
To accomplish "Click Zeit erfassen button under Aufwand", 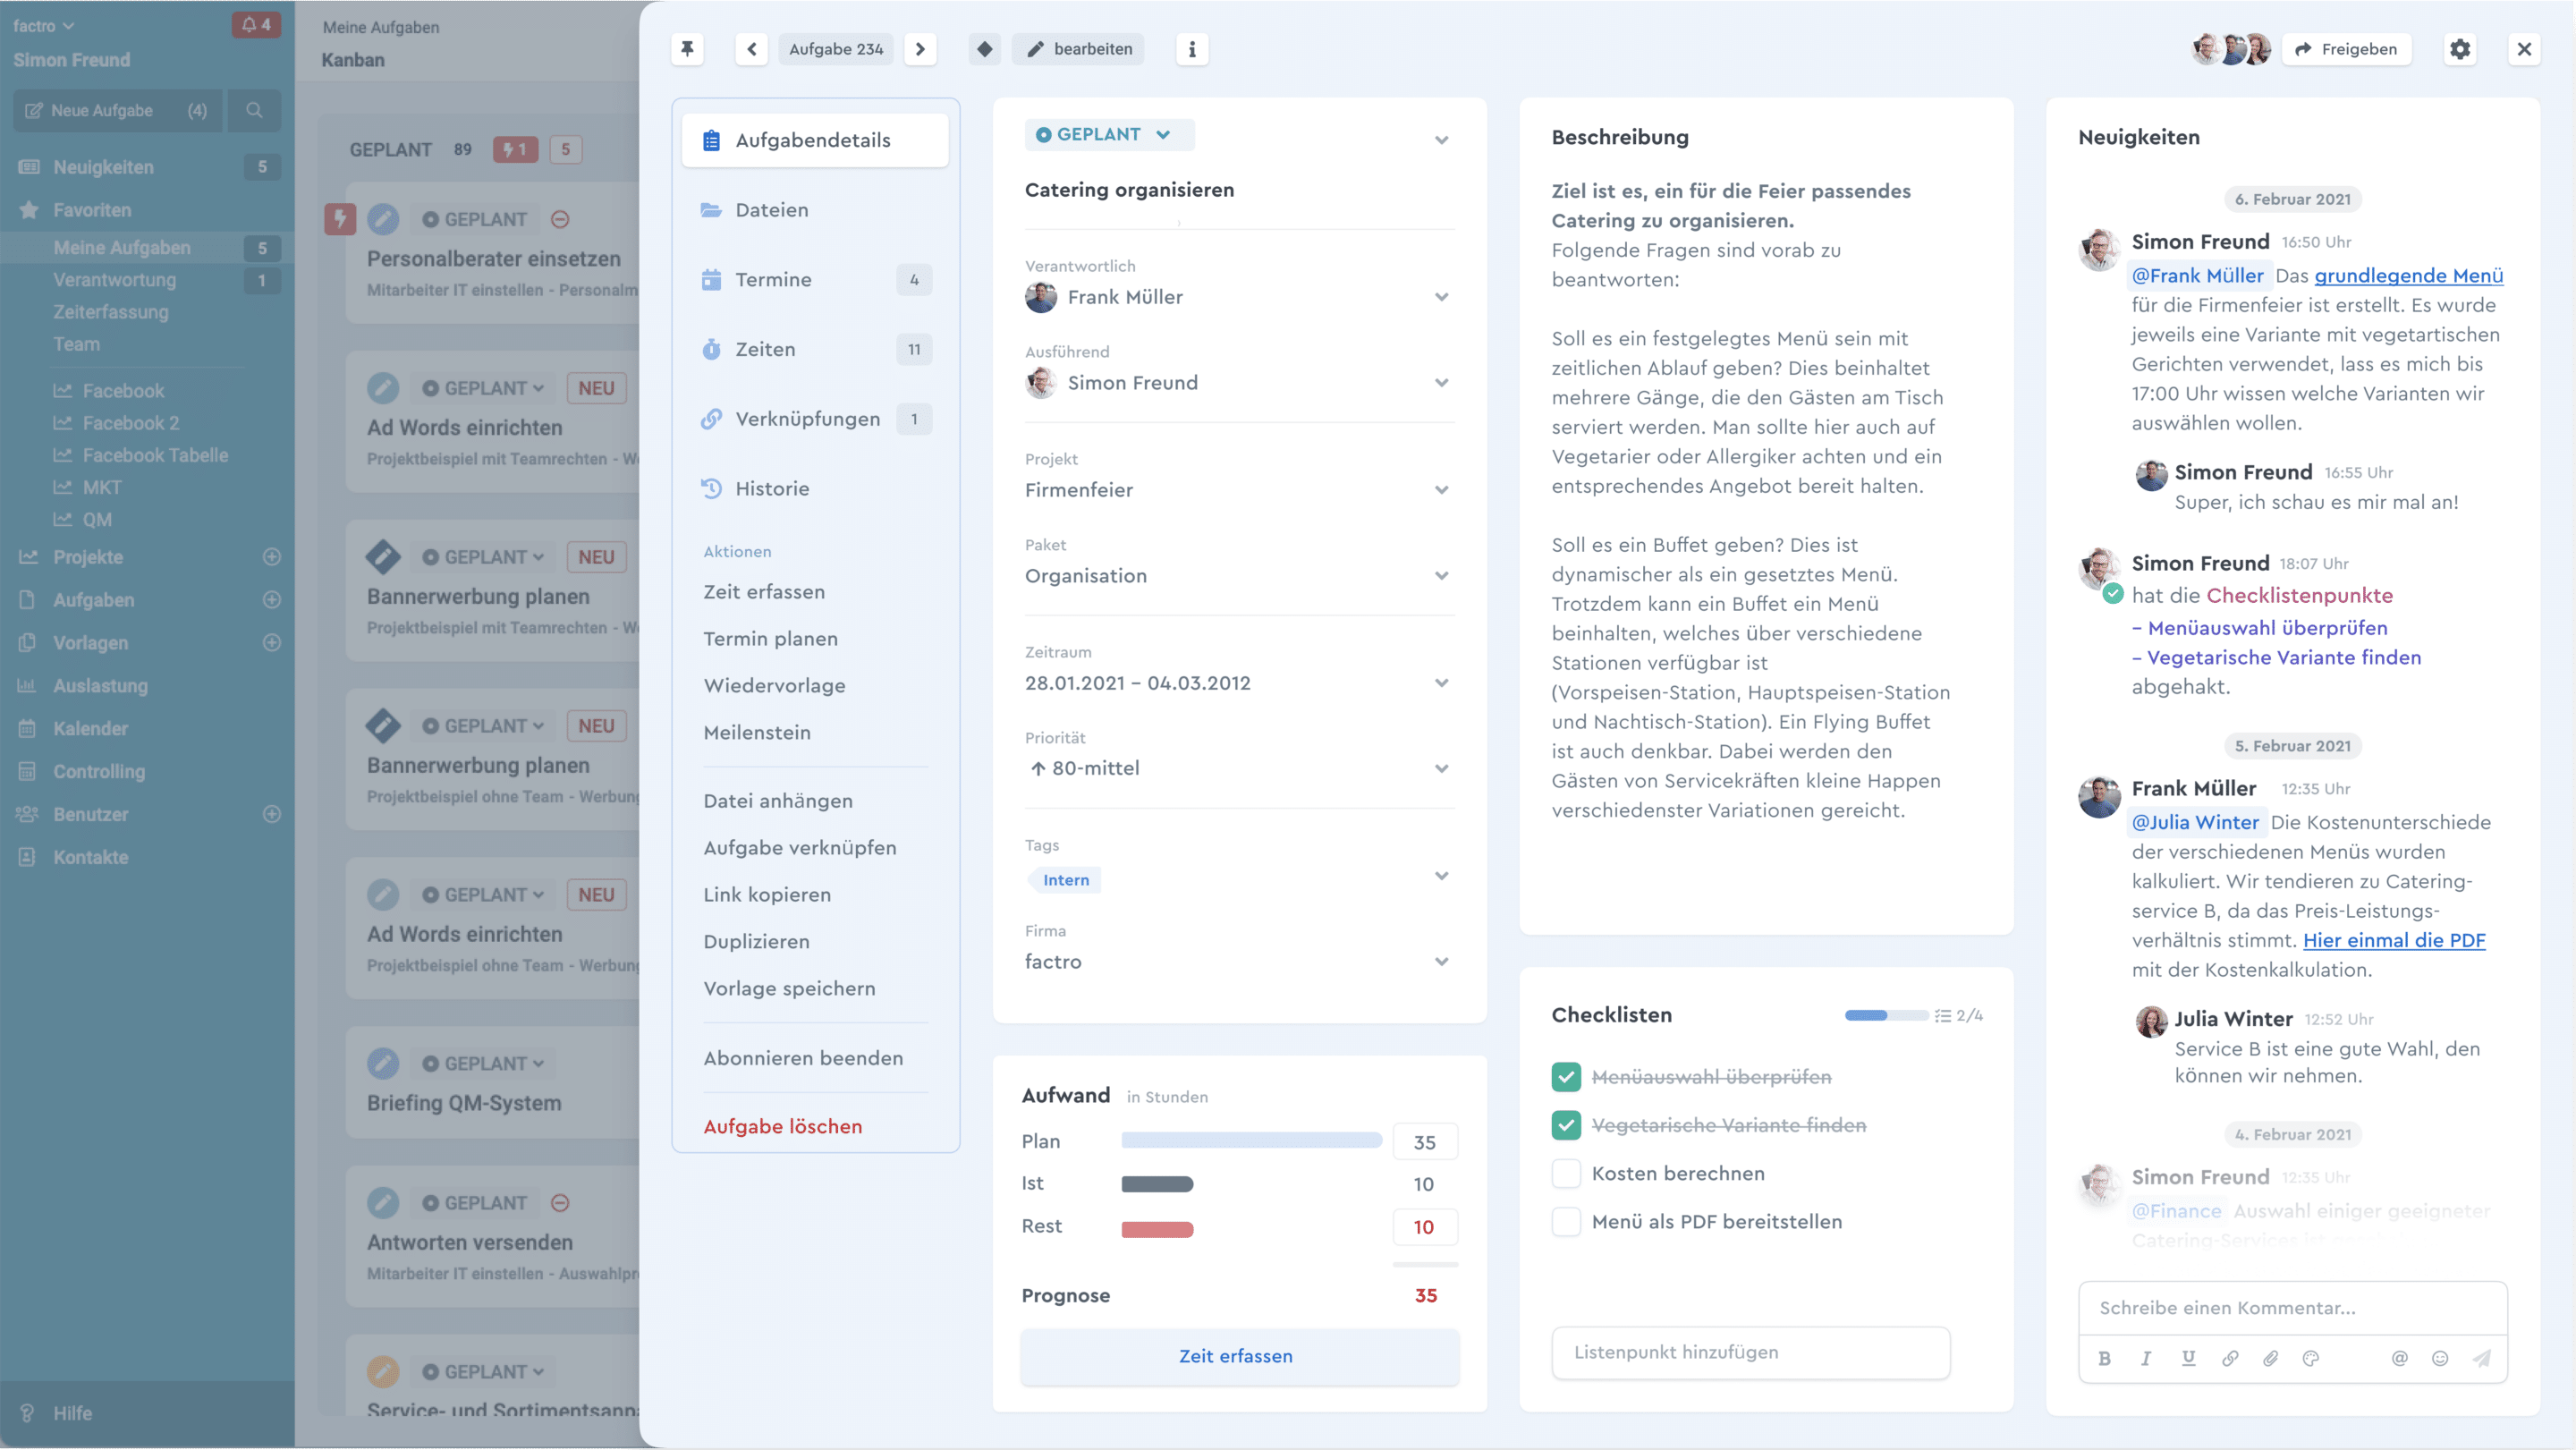I will [x=1239, y=1357].
